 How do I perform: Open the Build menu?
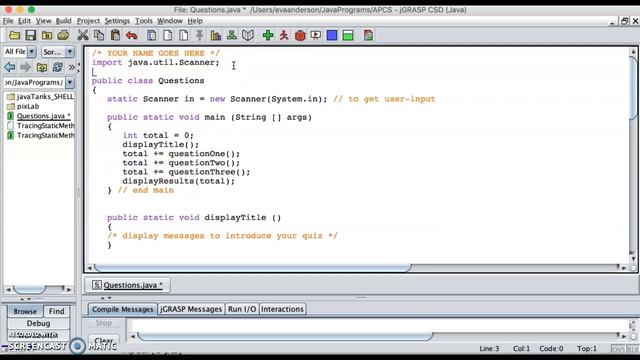click(x=63, y=21)
